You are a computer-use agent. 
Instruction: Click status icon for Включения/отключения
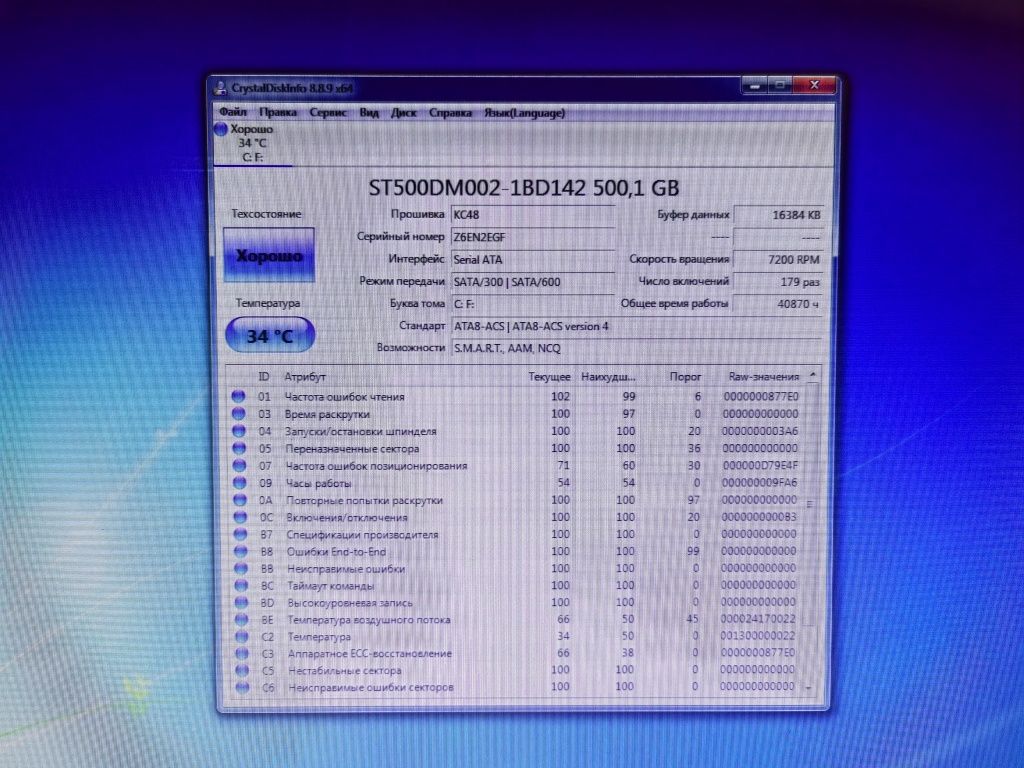tap(240, 517)
